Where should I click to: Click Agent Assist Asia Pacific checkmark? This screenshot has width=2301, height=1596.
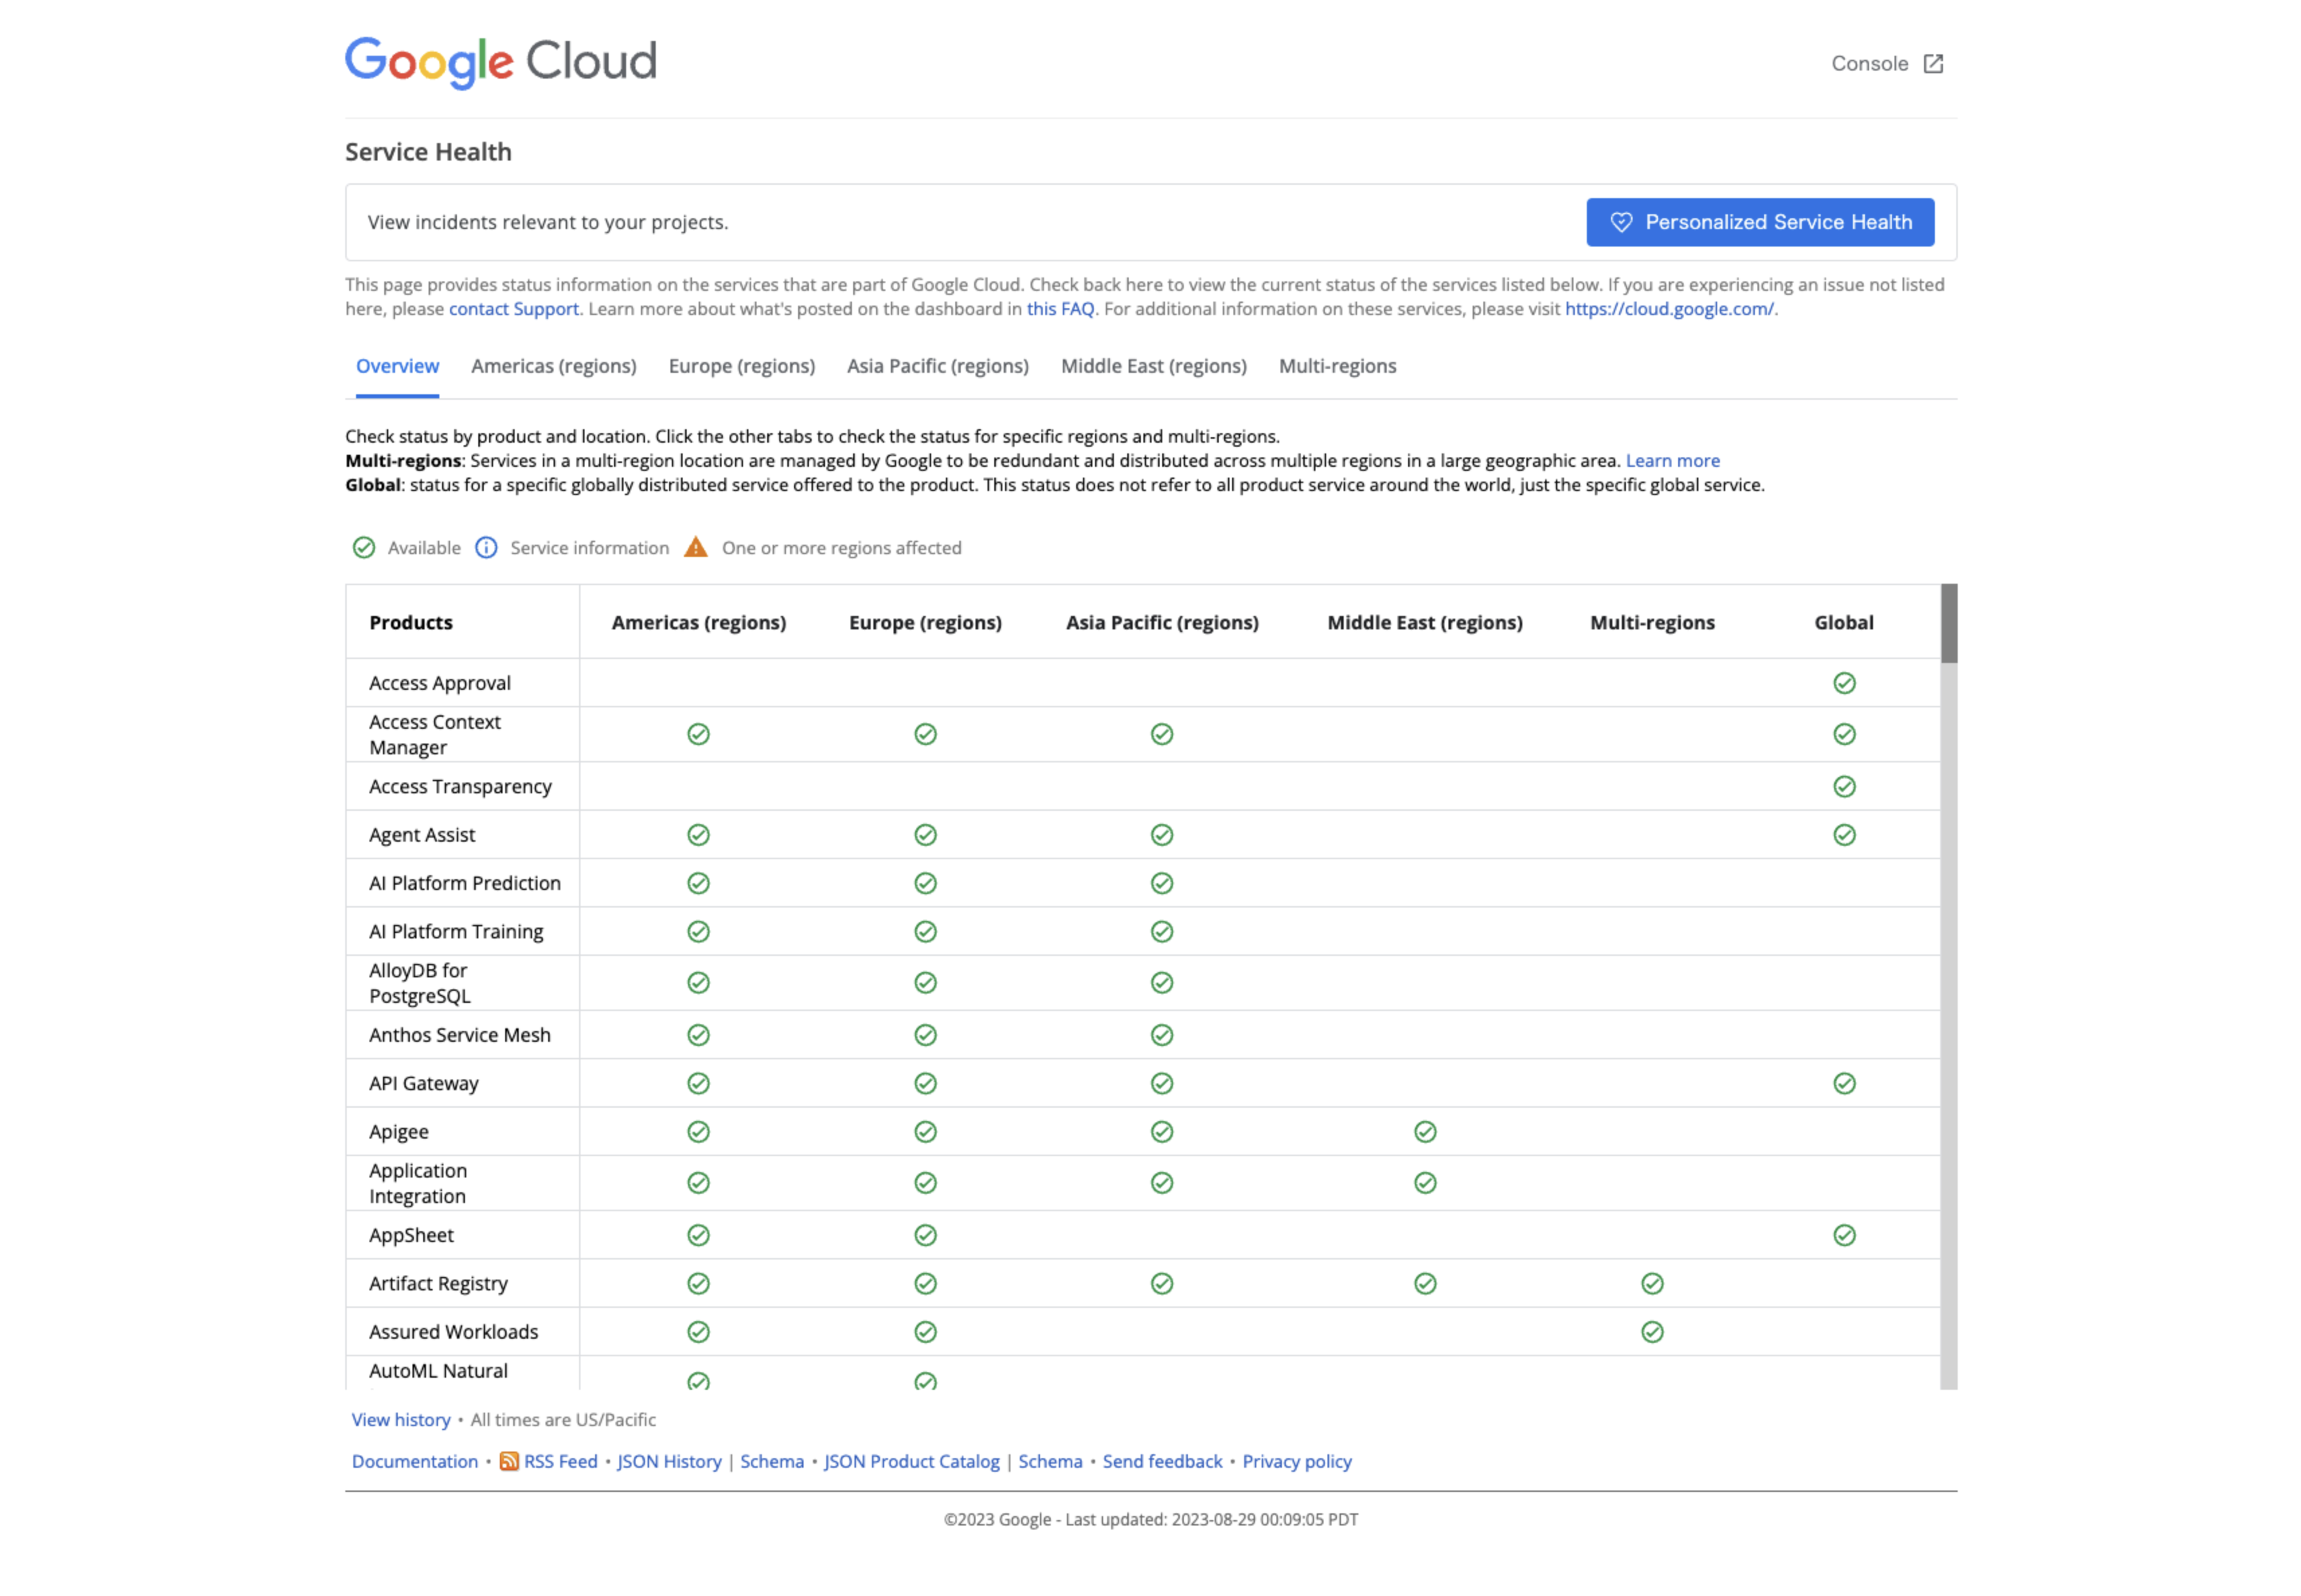pyautogui.click(x=1161, y=834)
